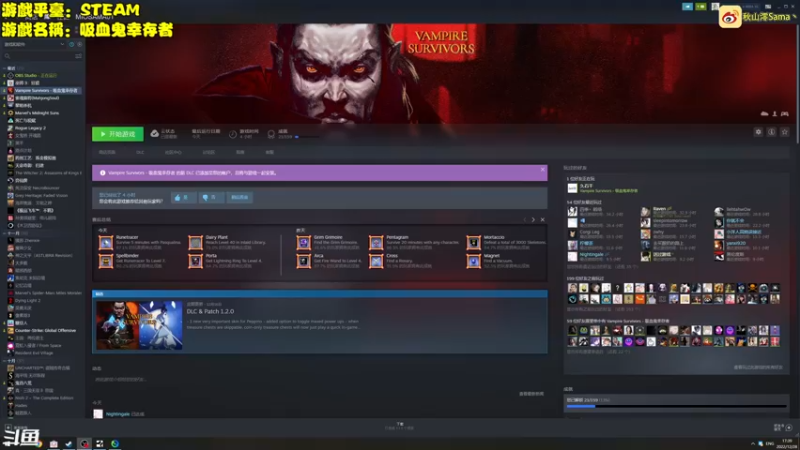
Task: Open the Porta achievement icon
Action: tap(195, 261)
